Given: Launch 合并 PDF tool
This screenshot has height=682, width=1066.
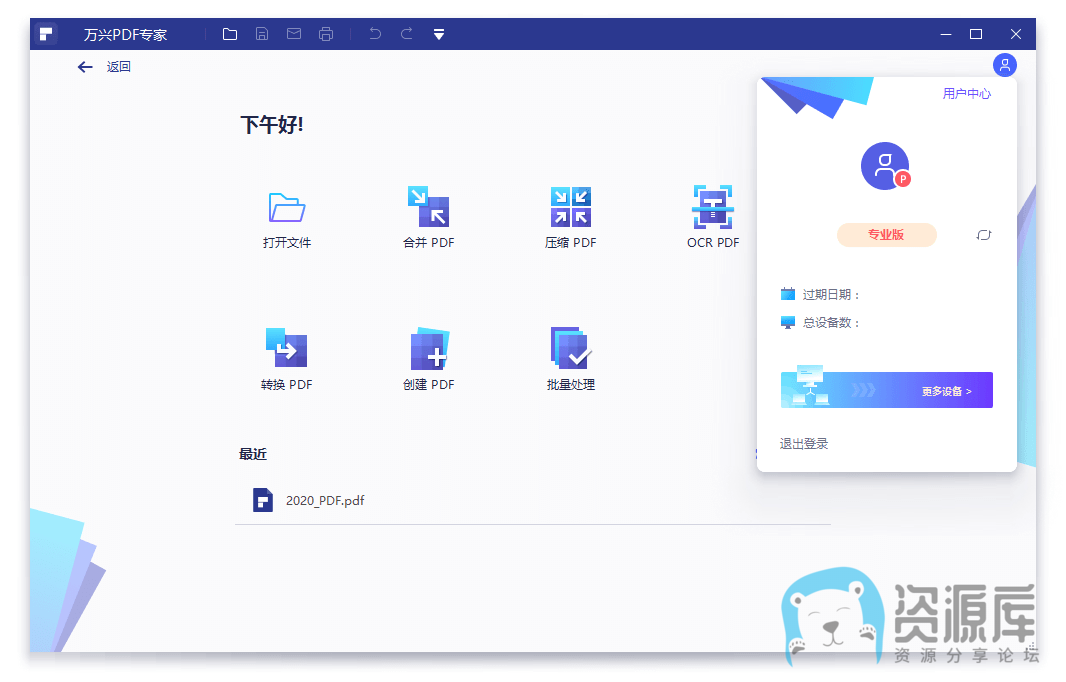Looking at the screenshot, I should tap(428, 217).
